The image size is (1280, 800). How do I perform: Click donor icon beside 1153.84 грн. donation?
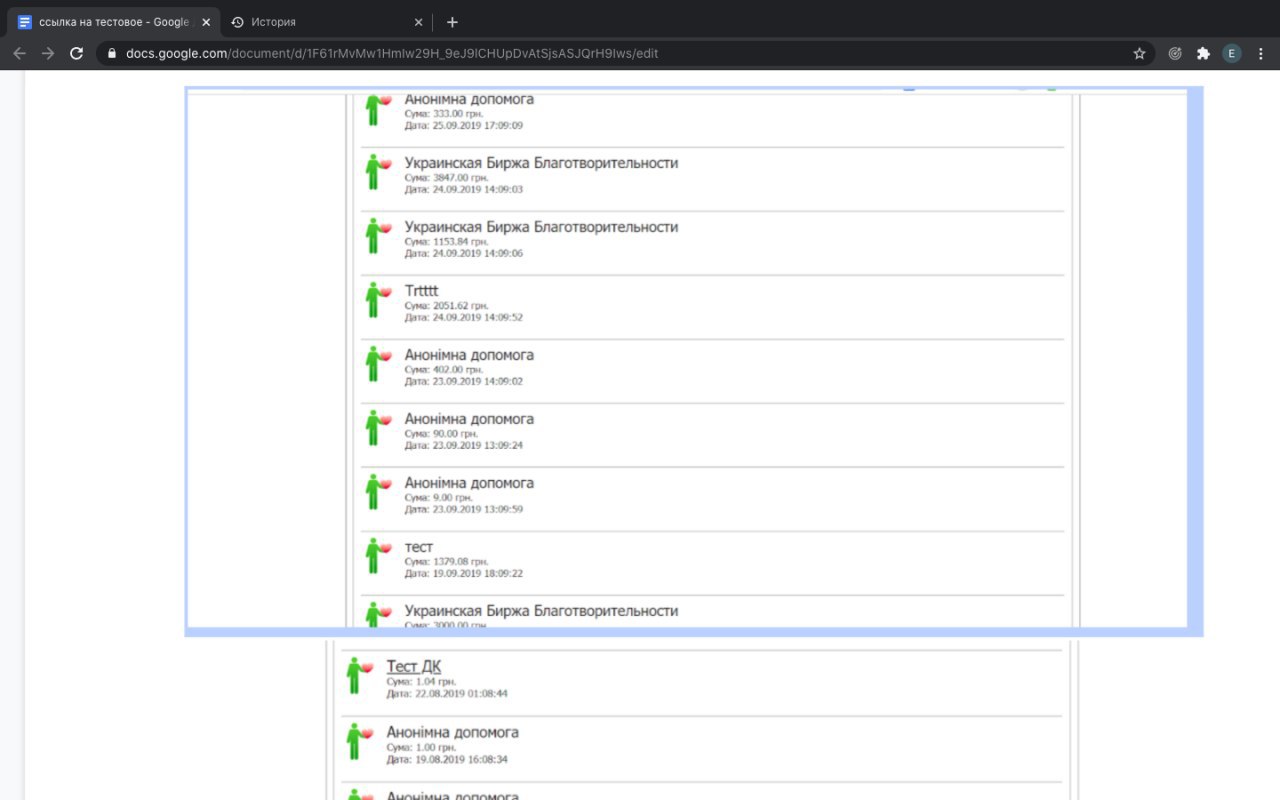coord(377,236)
